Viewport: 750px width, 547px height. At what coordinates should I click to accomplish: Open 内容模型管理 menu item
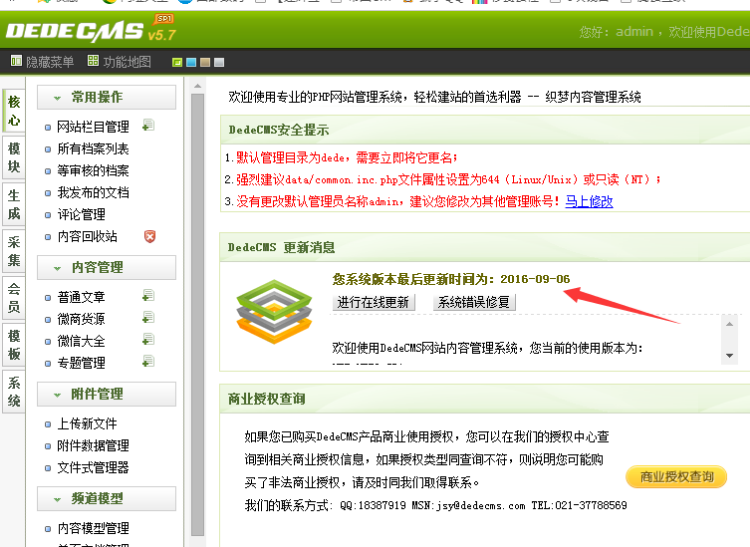tap(93, 528)
